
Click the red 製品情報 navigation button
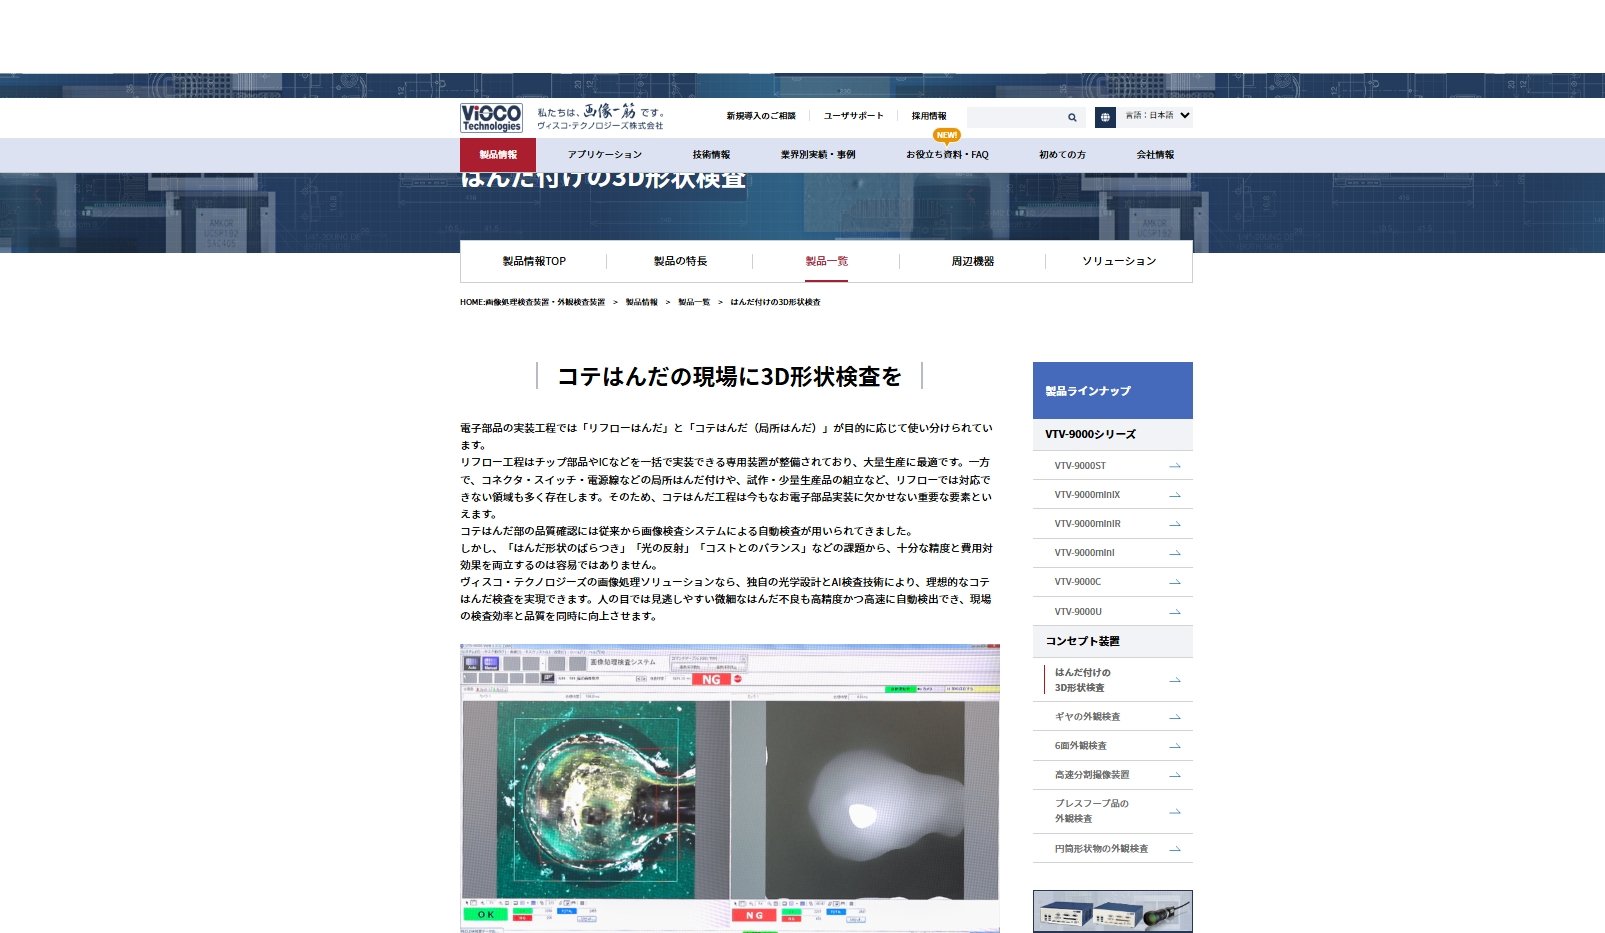(499, 155)
